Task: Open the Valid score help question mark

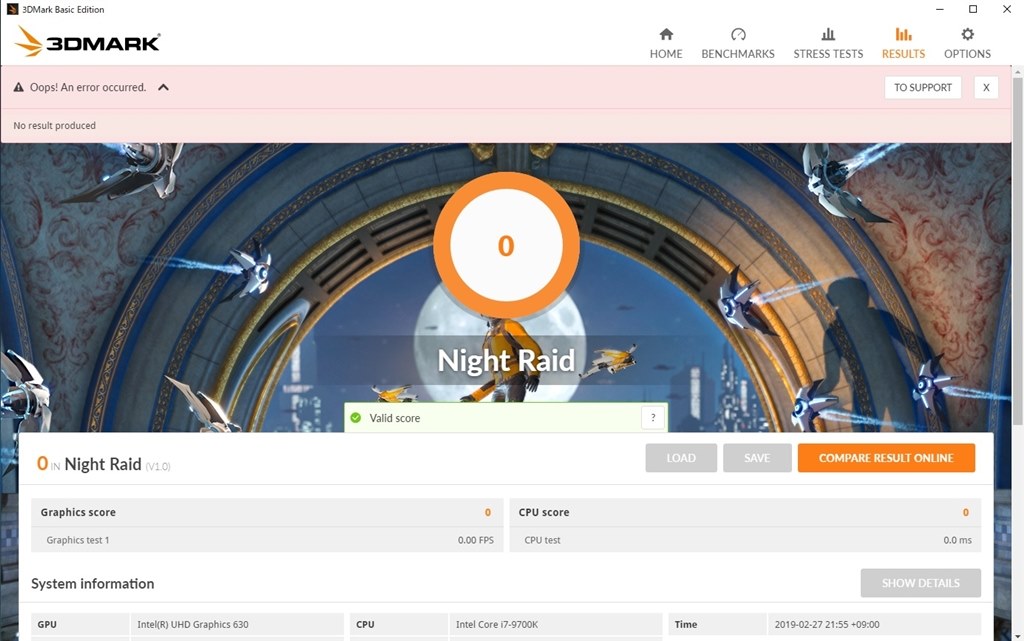Action: [x=653, y=418]
